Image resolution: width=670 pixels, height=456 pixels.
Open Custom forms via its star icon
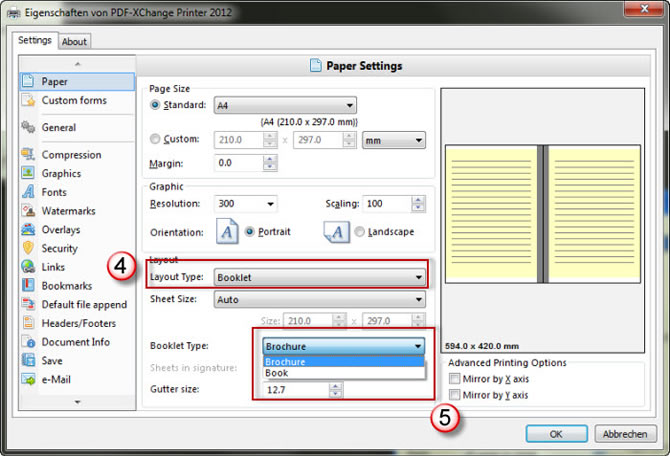pos(28,100)
